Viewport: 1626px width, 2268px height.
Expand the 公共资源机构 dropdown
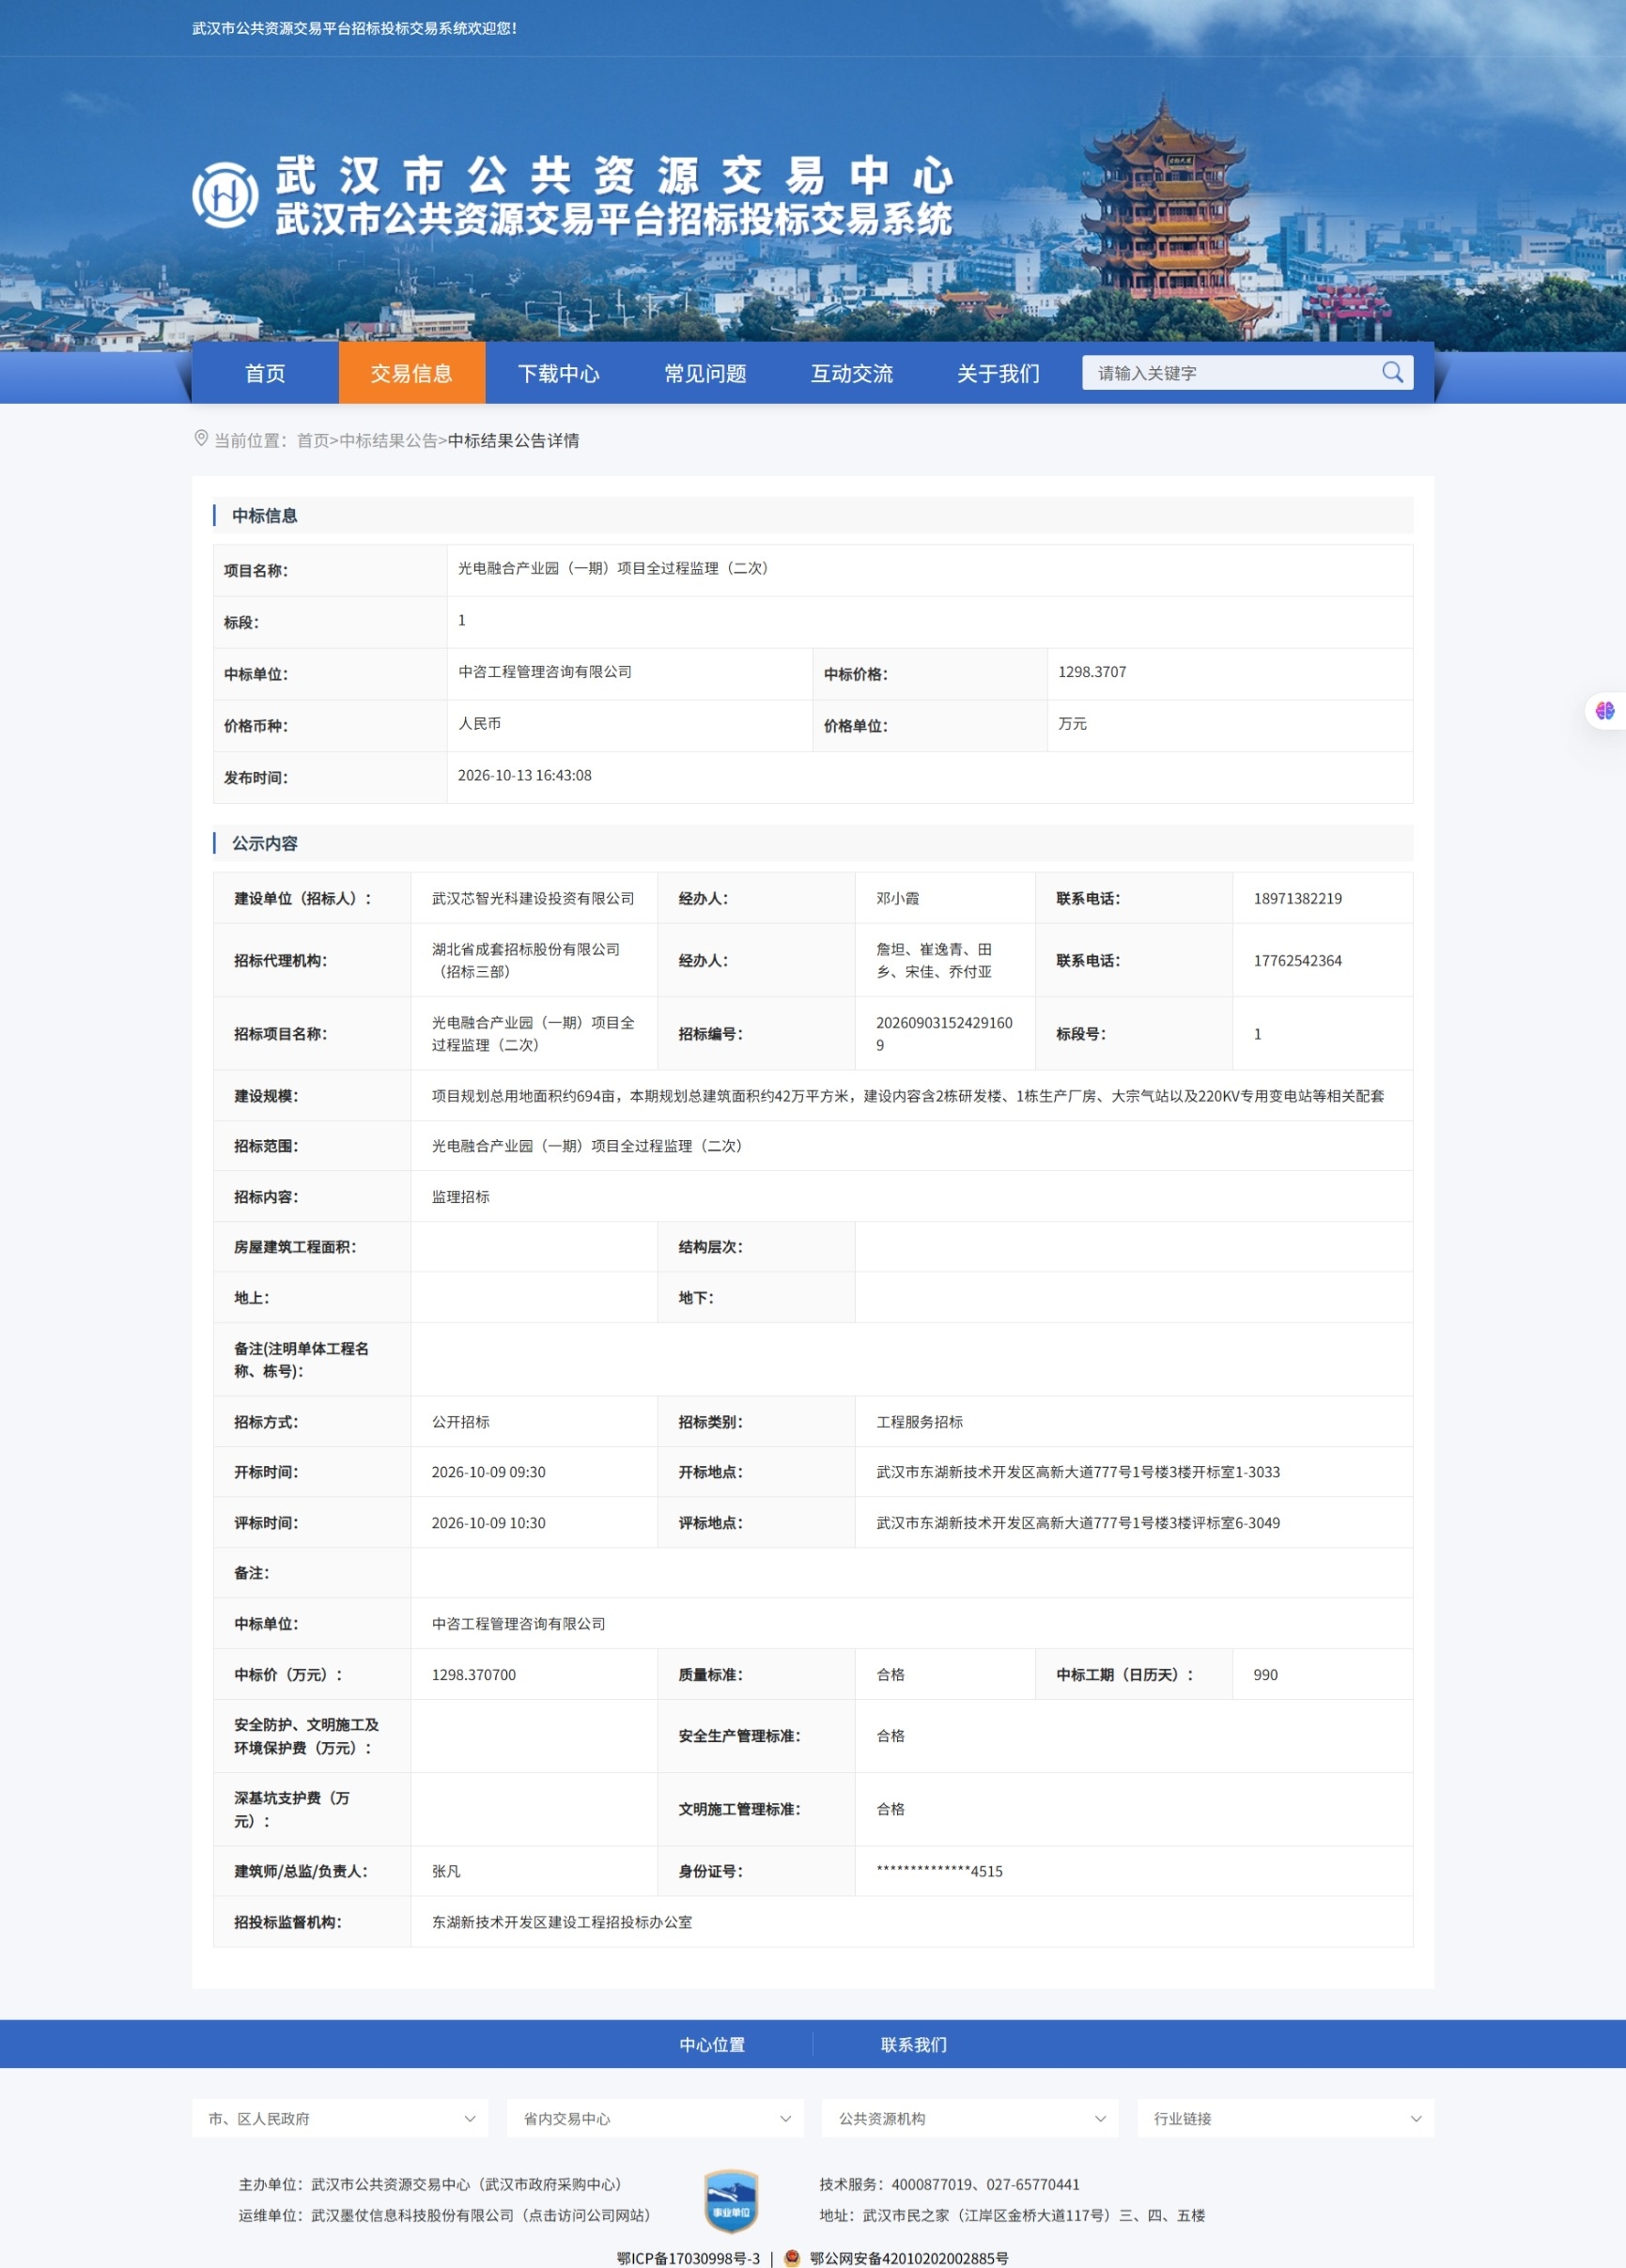[970, 2118]
